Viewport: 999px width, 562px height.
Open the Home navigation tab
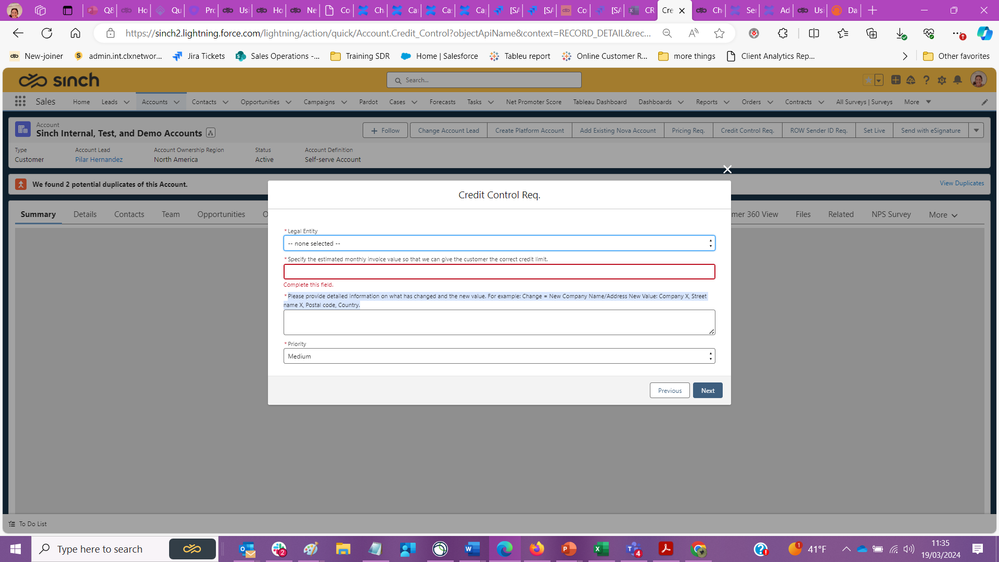(x=81, y=102)
